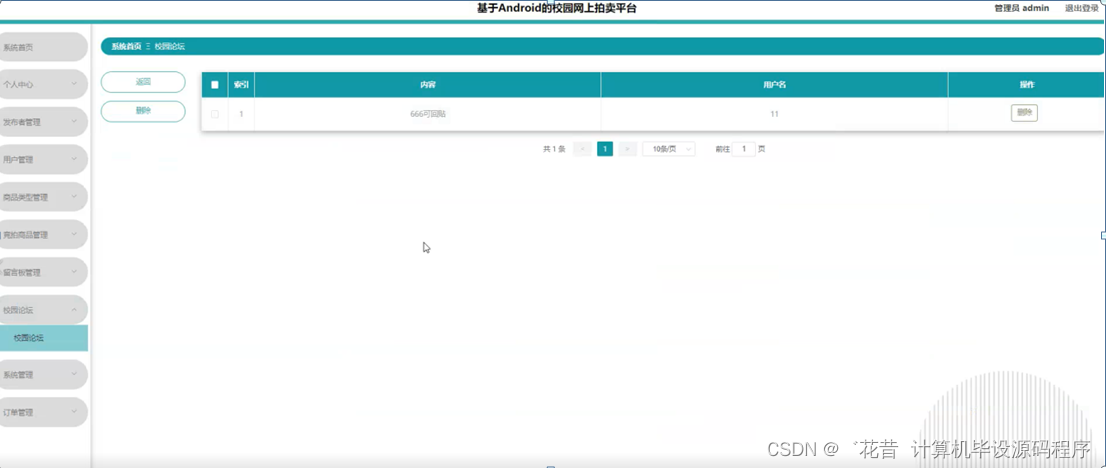Expand the 个人中心 sidebar menu

42,84
